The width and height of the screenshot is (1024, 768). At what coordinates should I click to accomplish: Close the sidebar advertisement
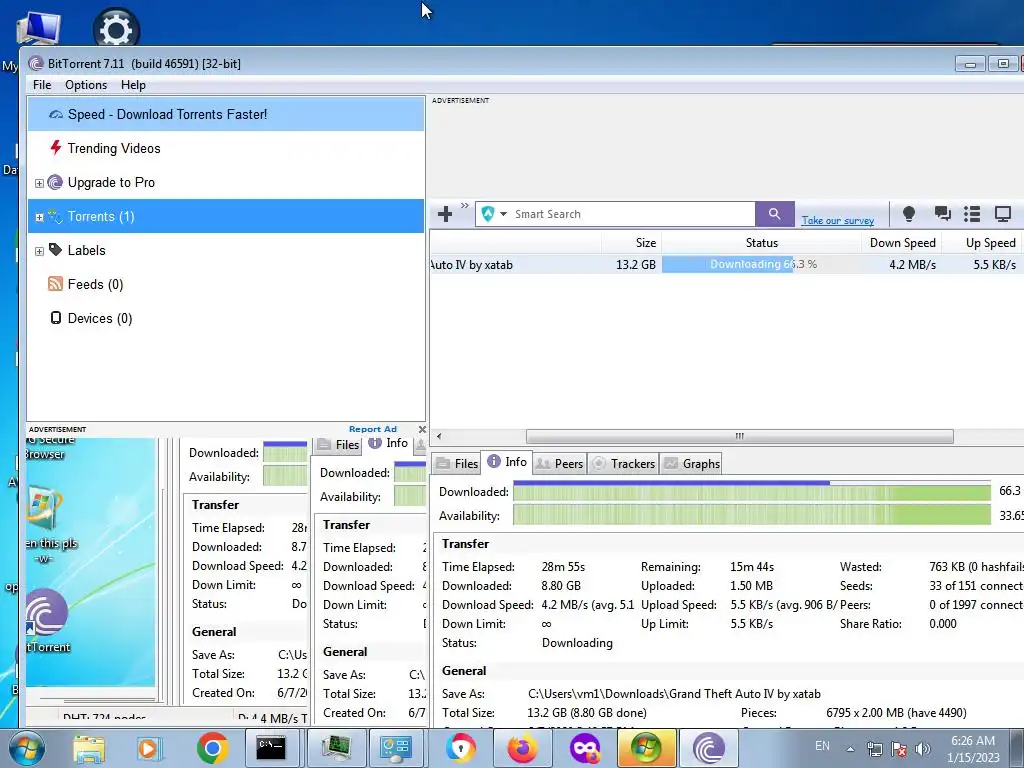pos(422,429)
